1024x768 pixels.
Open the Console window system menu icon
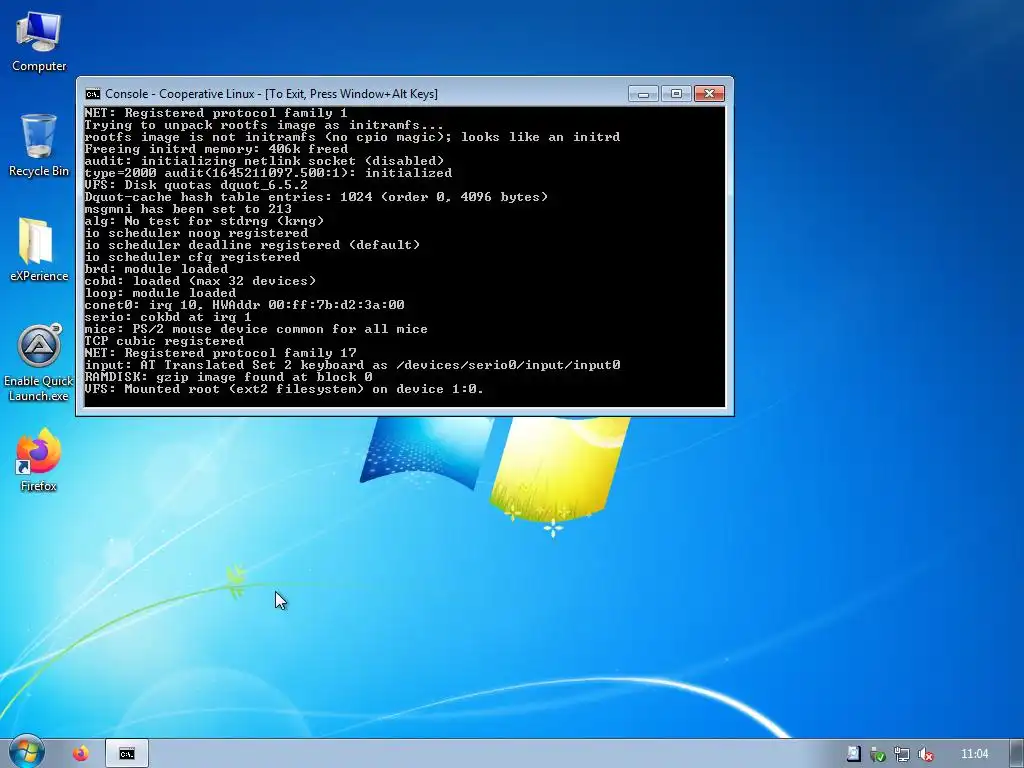(x=93, y=94)
